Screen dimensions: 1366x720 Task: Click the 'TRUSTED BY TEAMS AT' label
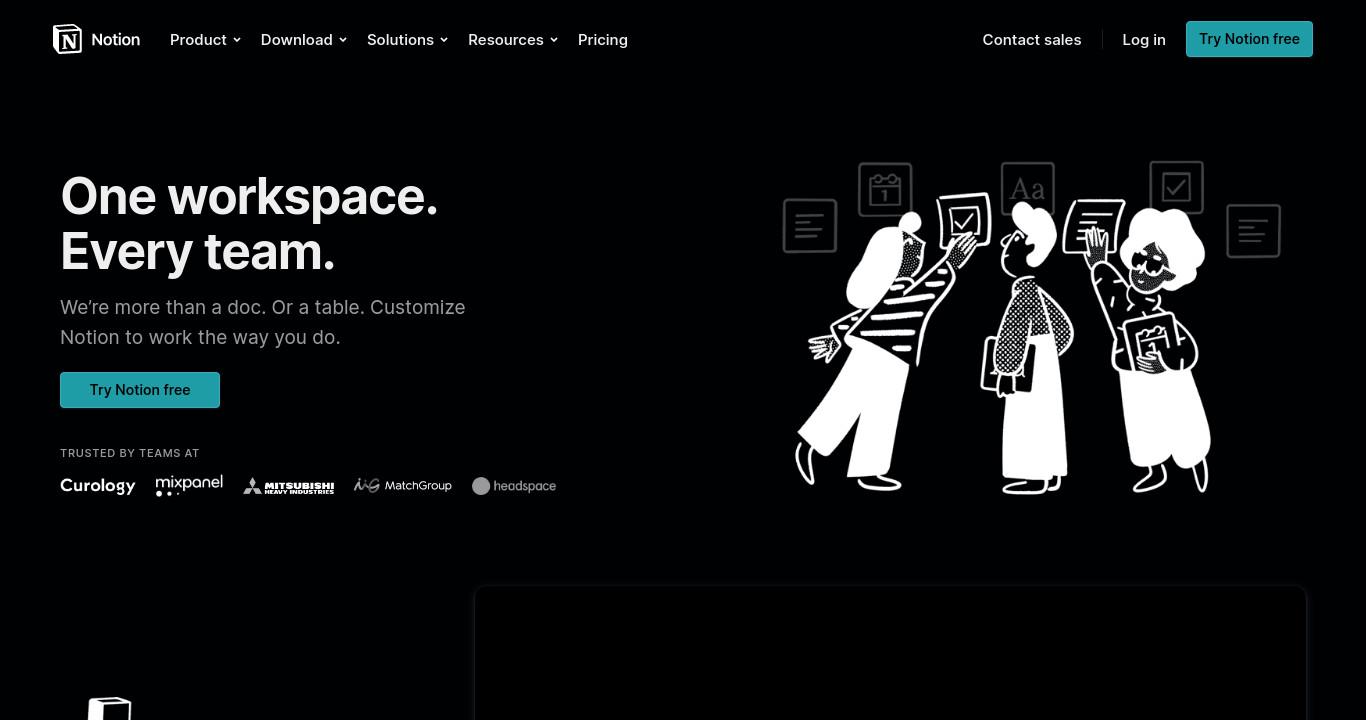(130, 453)
